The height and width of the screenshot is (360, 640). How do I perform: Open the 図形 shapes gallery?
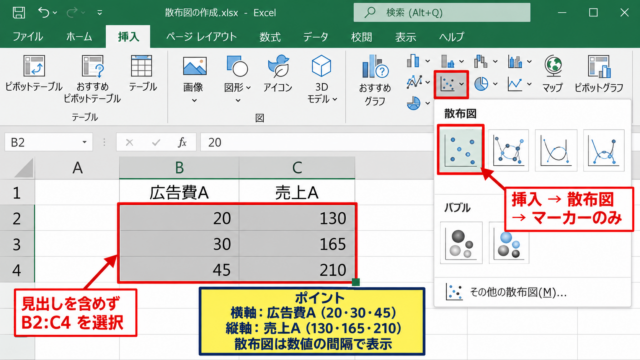pyautogui.click(x=237, y=78)
